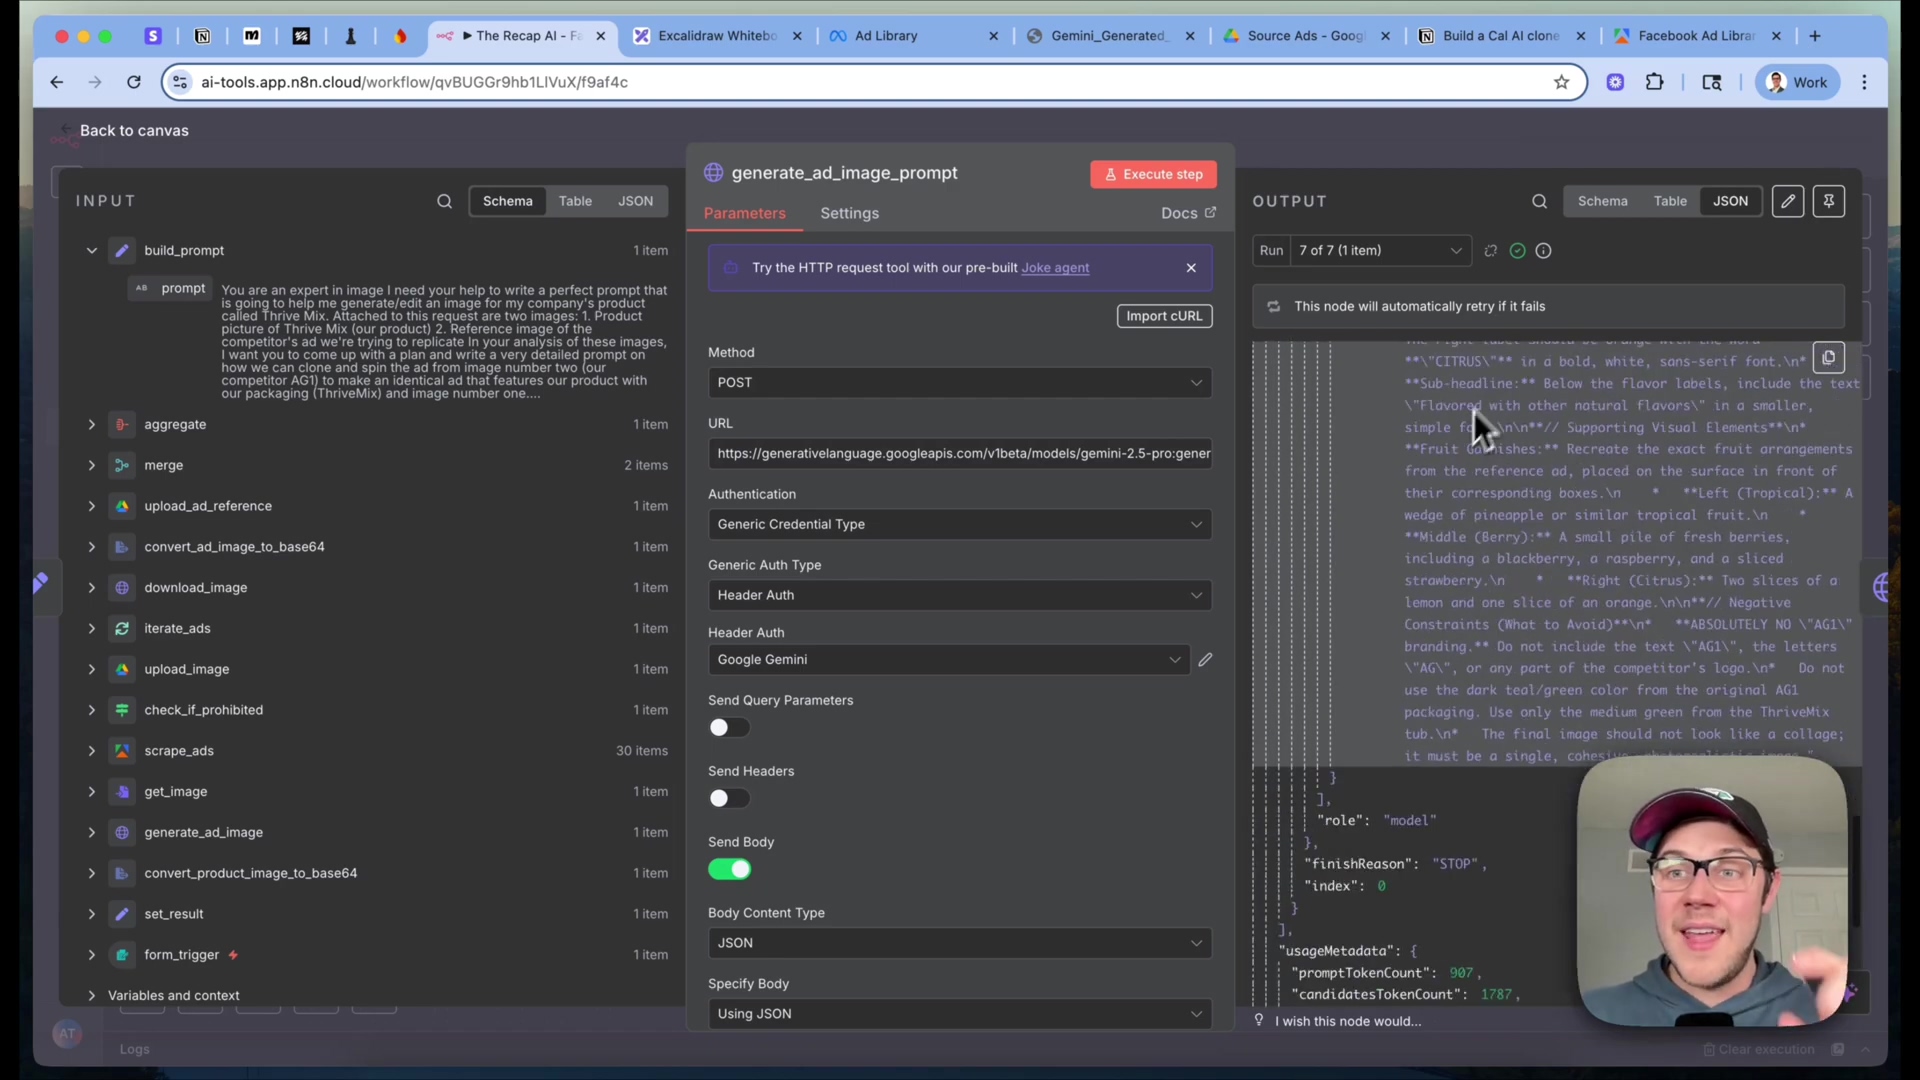
Task: Click the Execute step button
Action: [1153, 174]
